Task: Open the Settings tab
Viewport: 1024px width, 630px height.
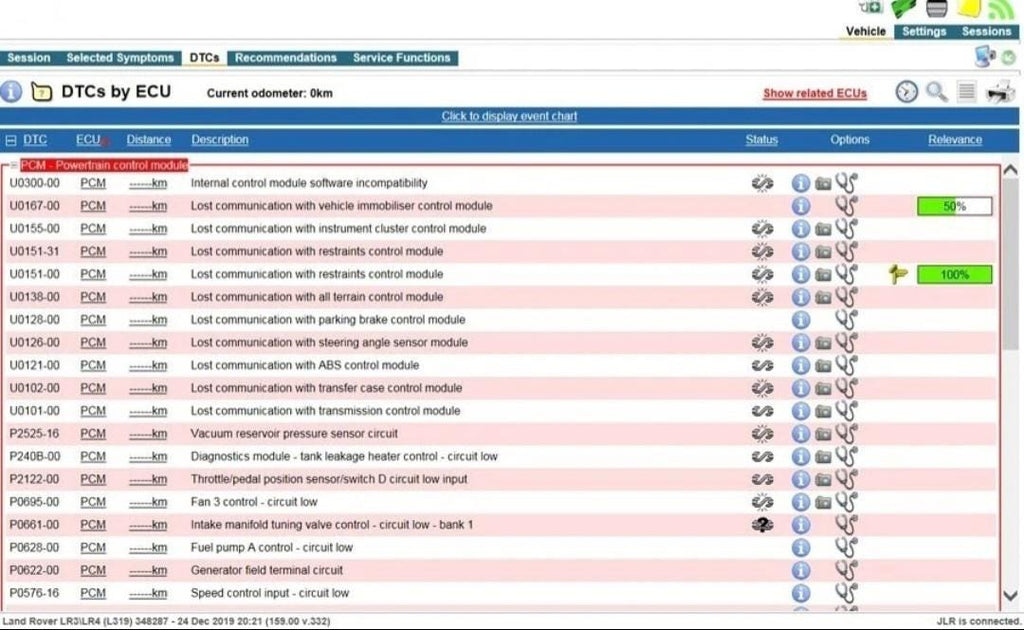Action: click(923, 31)
